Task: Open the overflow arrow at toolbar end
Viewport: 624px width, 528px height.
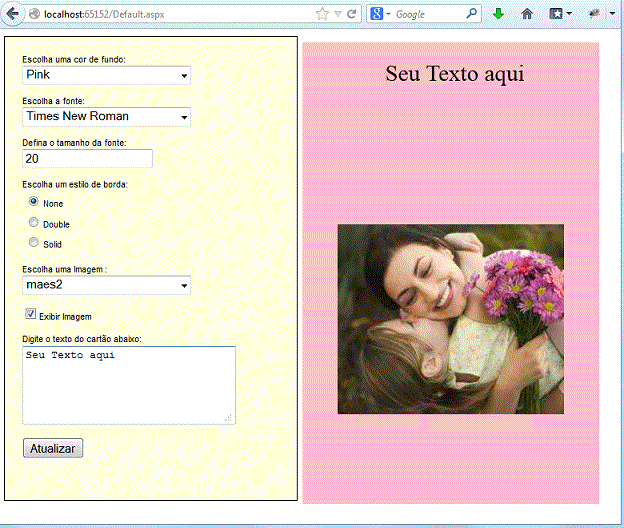Action: [x=612, y=14]
